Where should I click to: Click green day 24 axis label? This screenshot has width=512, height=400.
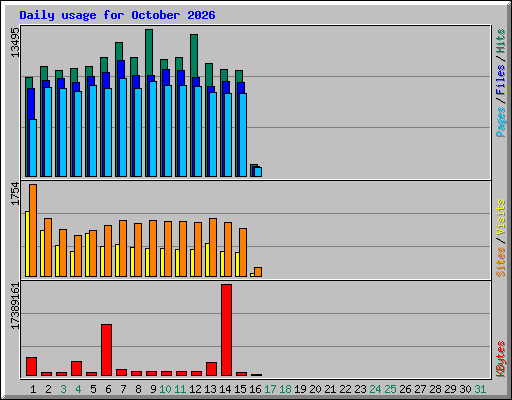[x=375, y=389]
